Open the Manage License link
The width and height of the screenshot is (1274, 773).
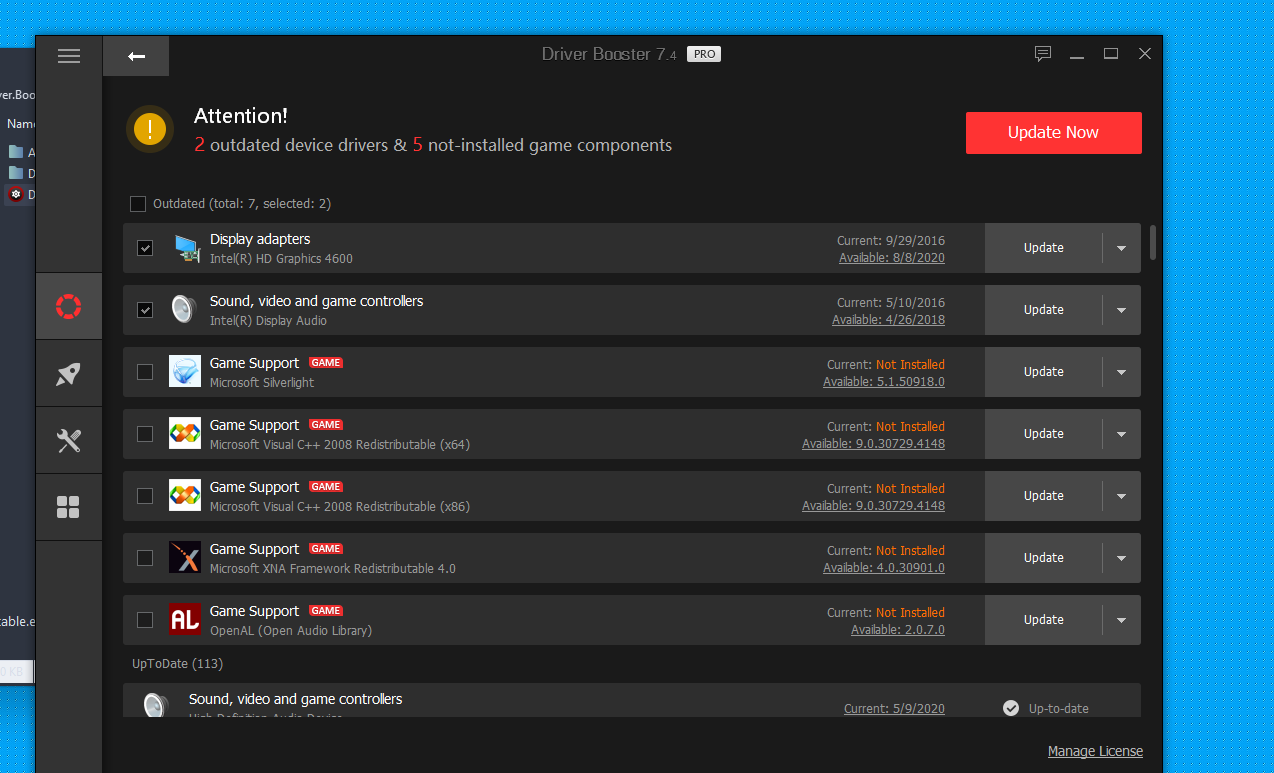pyautogui.click(x=1095, y=751)
